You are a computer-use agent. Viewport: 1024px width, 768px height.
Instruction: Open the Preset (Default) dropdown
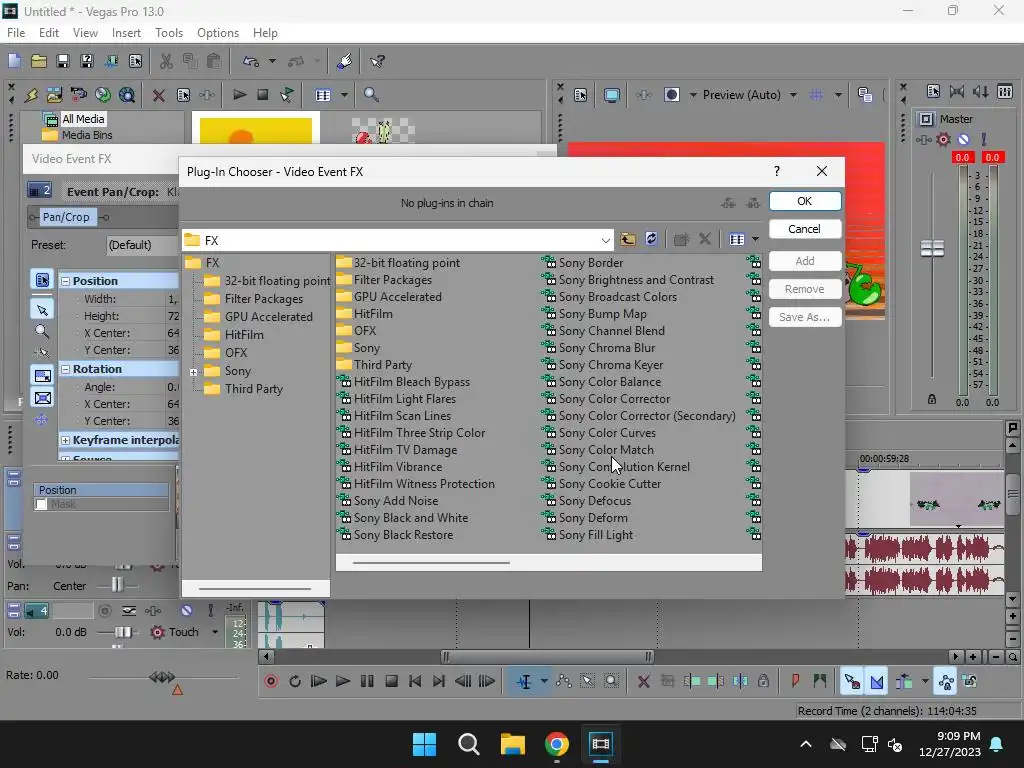[142, 245]
